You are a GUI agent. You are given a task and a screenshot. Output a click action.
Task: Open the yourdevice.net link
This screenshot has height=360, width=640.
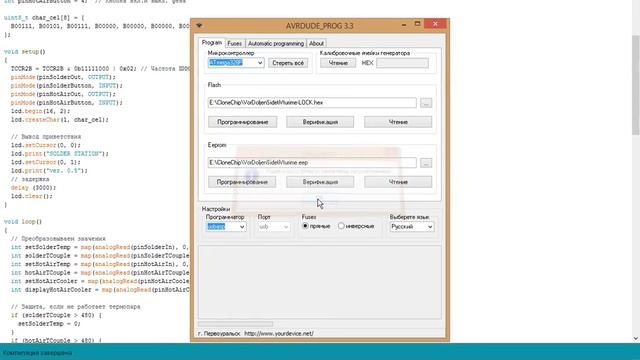(x=279, y=333)
